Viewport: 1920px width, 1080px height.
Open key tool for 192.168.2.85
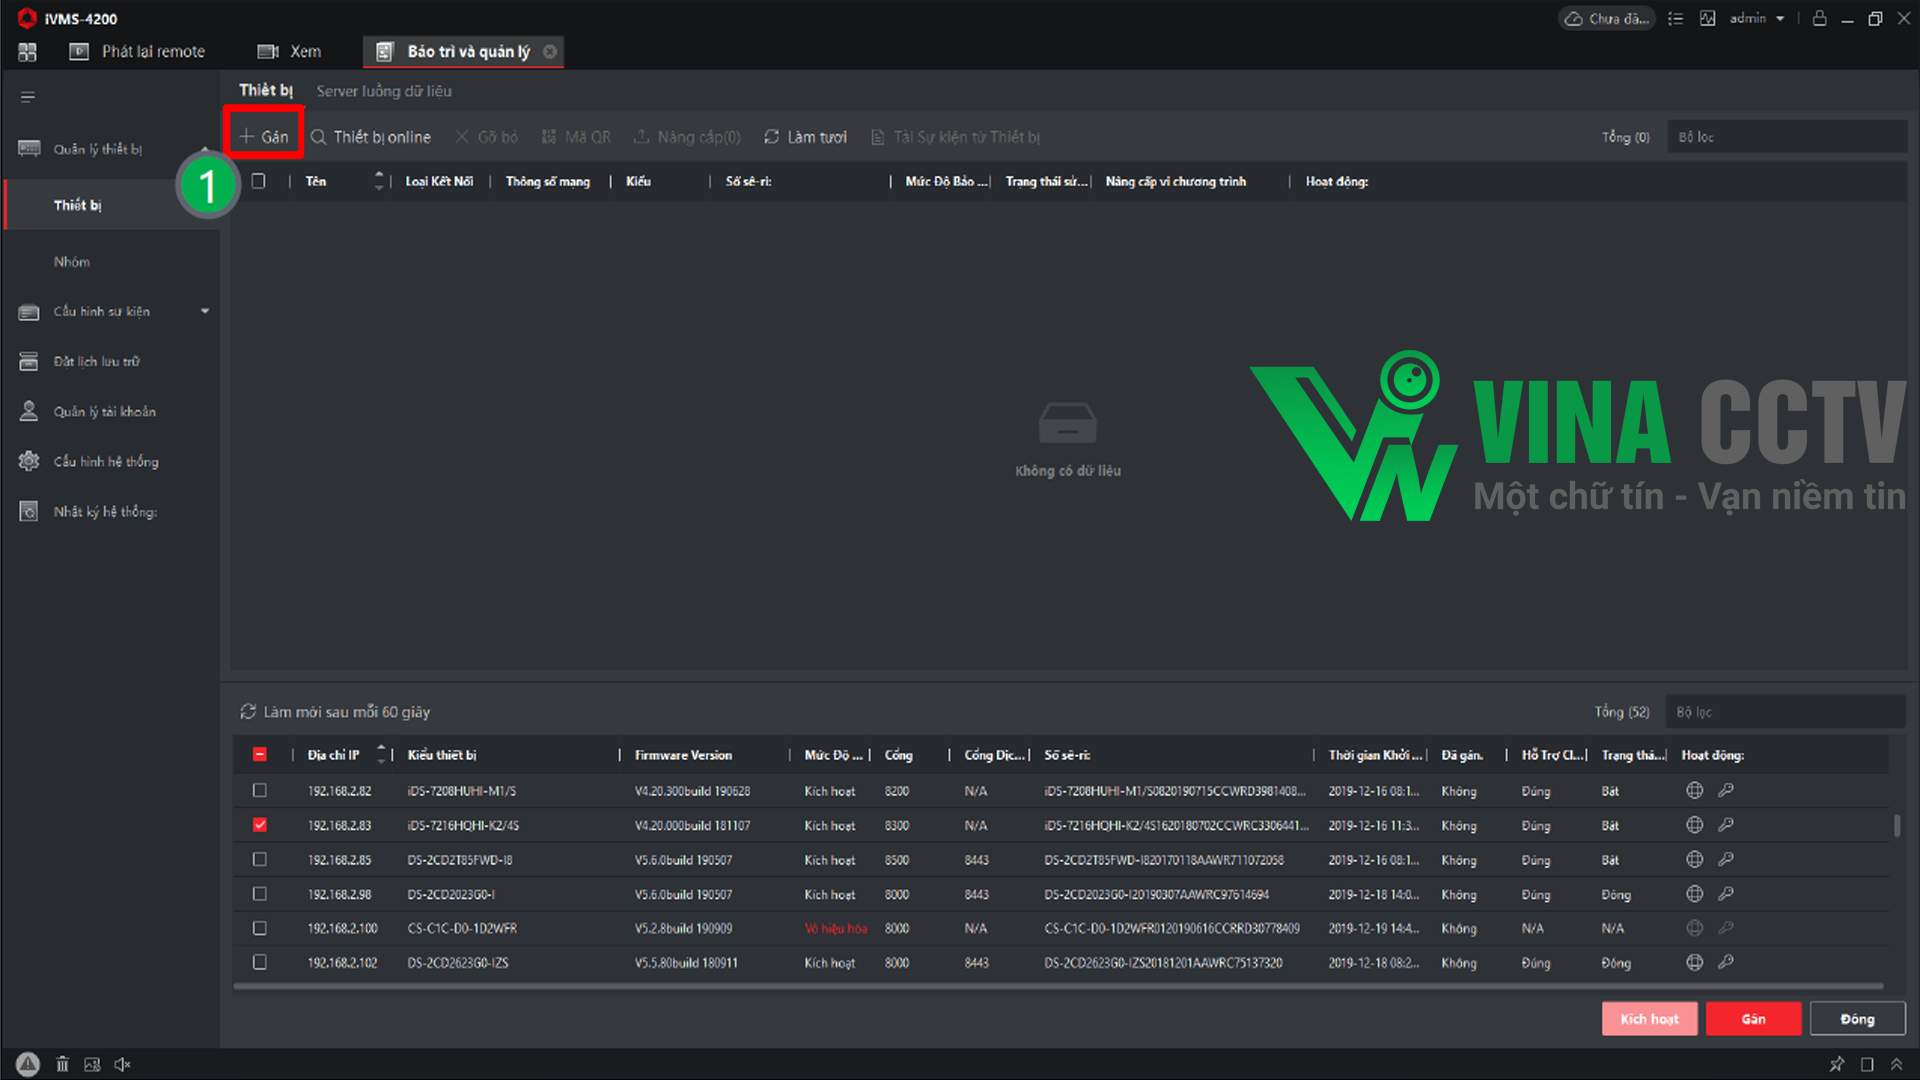tap(1726, 859)
